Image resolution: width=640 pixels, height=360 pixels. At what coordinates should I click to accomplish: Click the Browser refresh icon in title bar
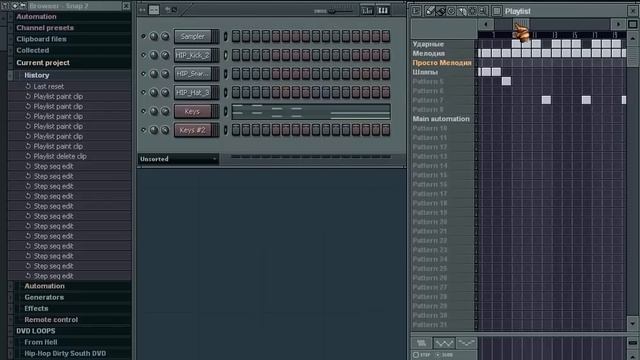coord(15,5)
